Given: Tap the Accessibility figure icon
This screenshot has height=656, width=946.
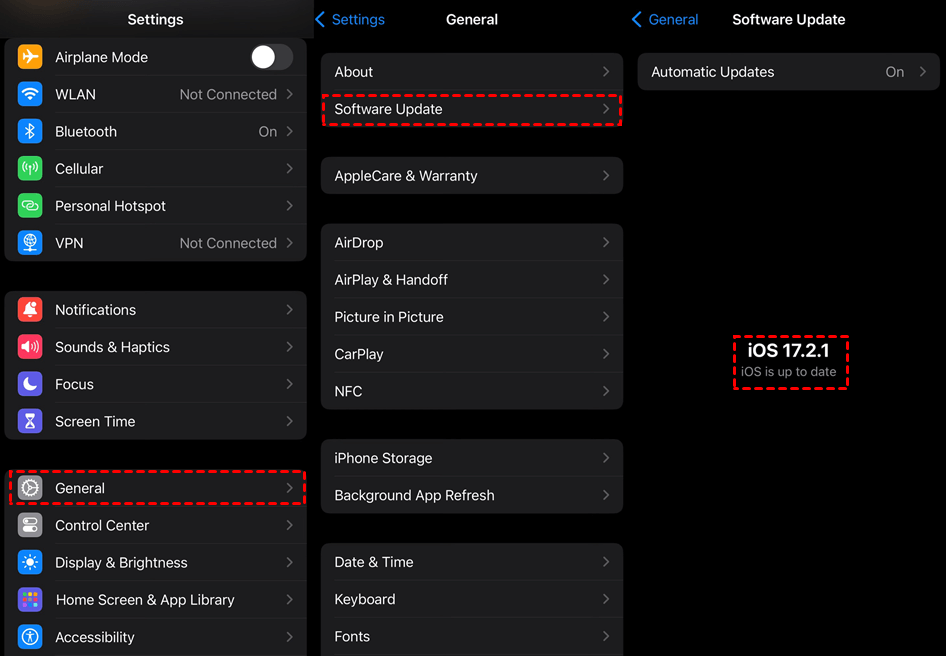Looking at the screenshot, I should pyautogui.click(x=30, y=637).
